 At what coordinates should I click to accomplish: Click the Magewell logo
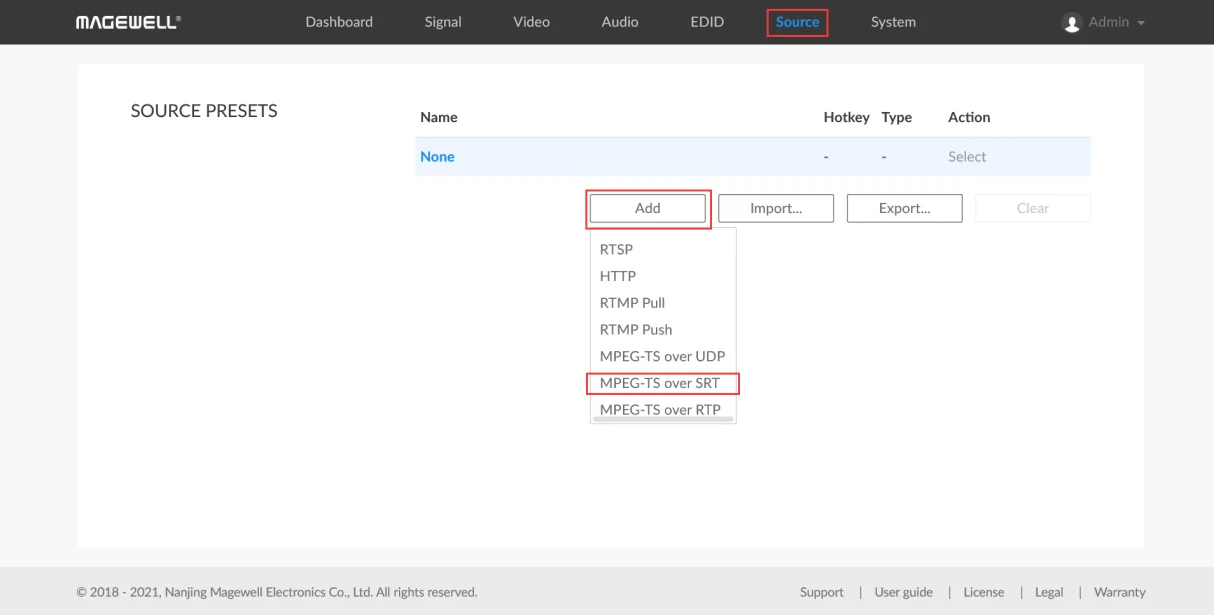pos(128,22)
